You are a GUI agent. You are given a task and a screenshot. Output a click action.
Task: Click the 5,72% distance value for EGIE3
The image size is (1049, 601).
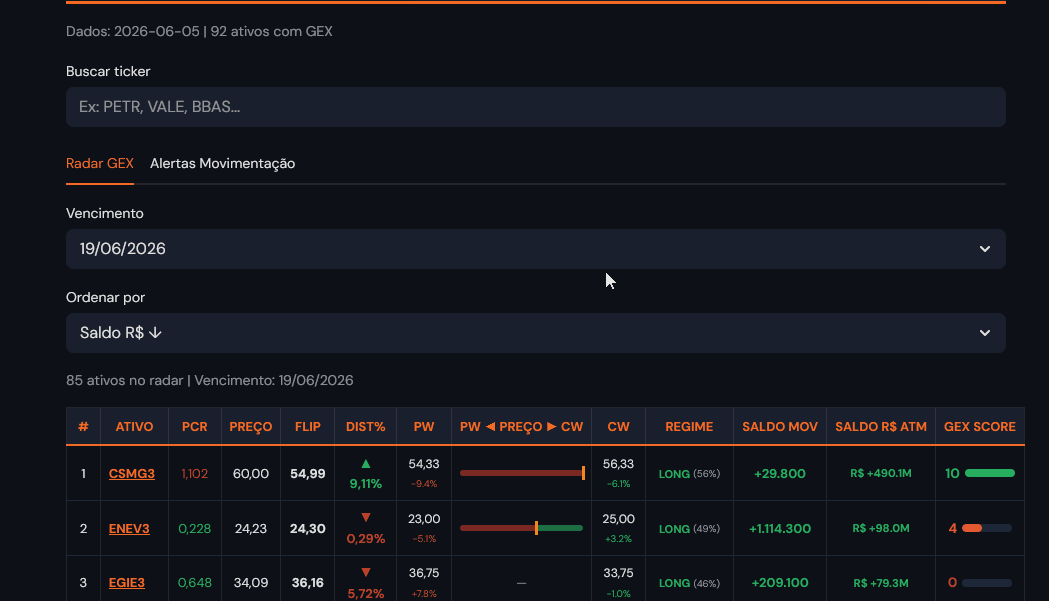click(366, 593)
